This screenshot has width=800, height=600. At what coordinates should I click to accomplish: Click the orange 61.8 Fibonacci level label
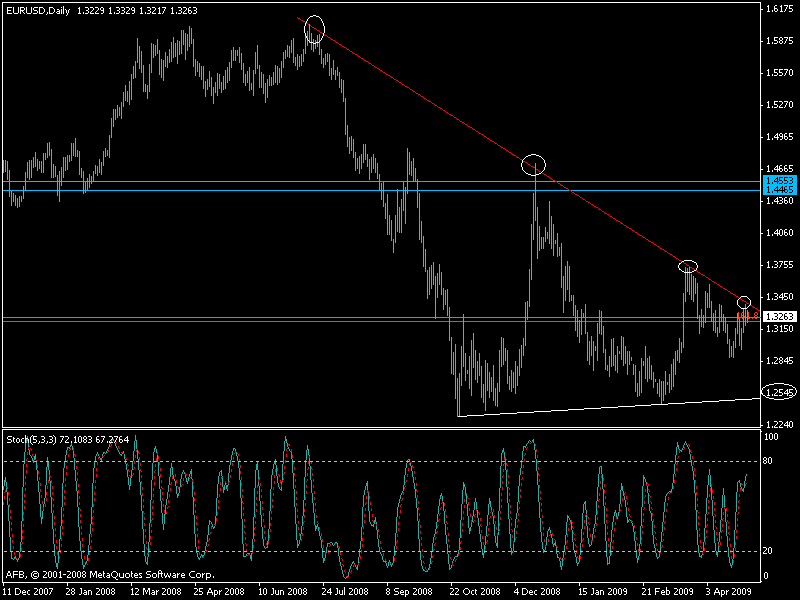tap(746, 315)
